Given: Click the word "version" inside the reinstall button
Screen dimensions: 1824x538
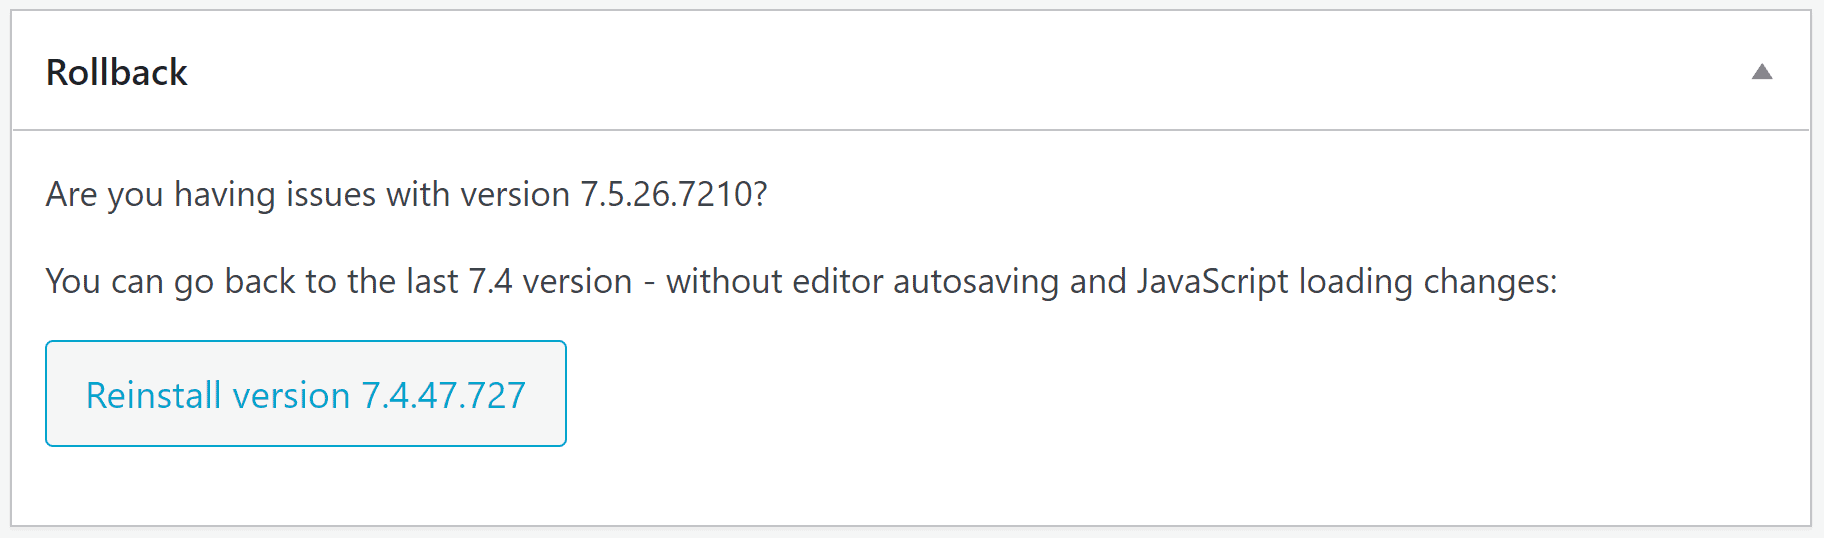Looking at the screenshot, I should pos(291,395).
